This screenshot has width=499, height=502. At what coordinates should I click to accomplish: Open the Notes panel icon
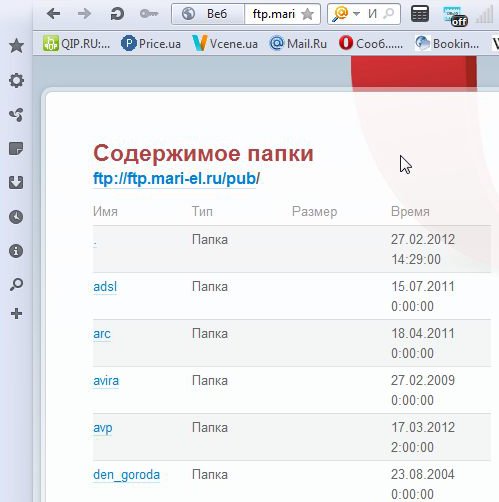click(16, 149)
